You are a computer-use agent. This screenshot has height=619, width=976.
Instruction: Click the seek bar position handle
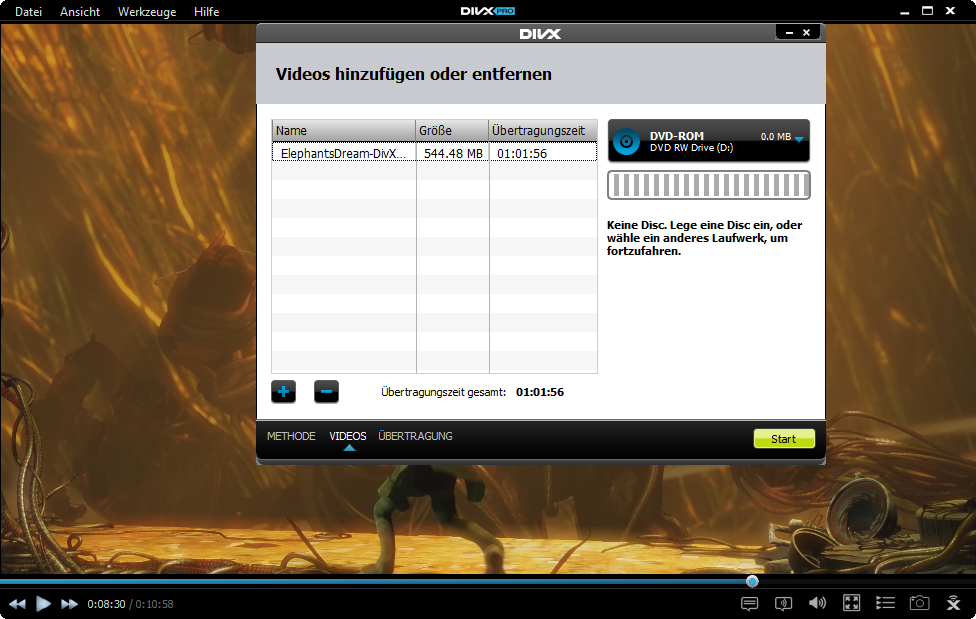(752, 581)
